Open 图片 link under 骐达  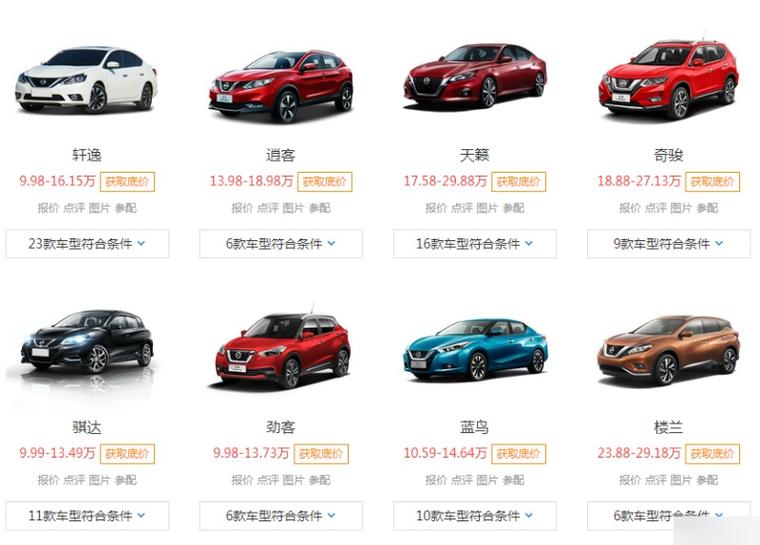coord(99,480)
